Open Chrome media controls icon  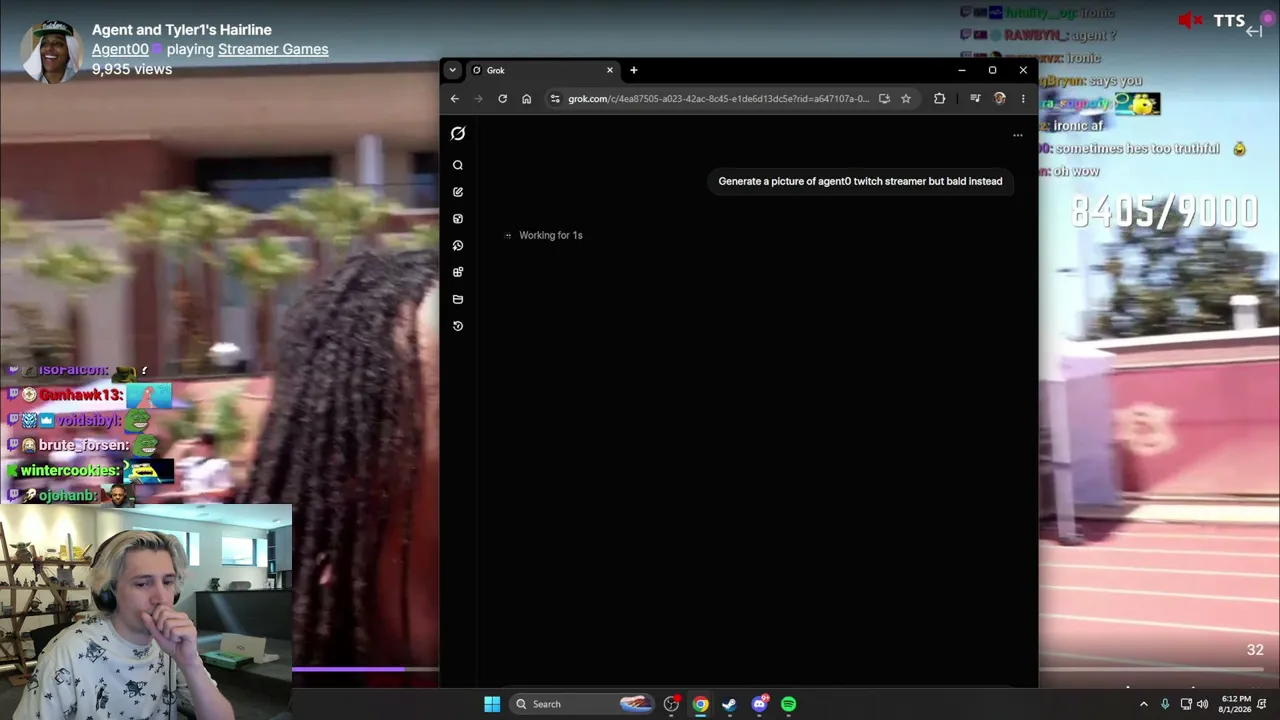click(975, 99)
